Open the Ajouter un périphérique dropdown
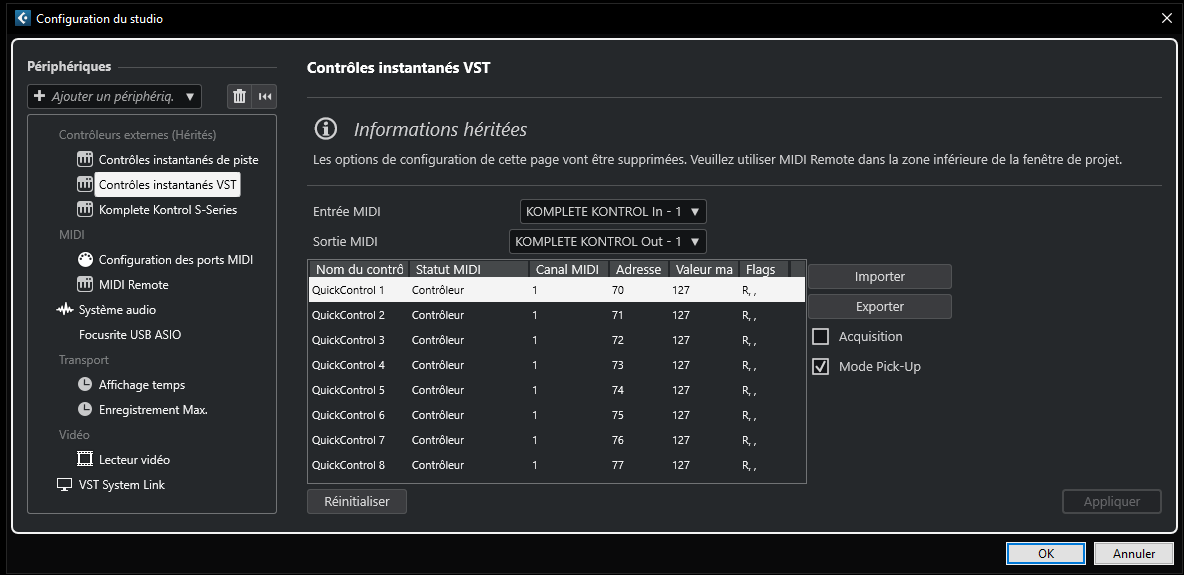Viewport: 1184px width, 575px height. tap(114, 96)
